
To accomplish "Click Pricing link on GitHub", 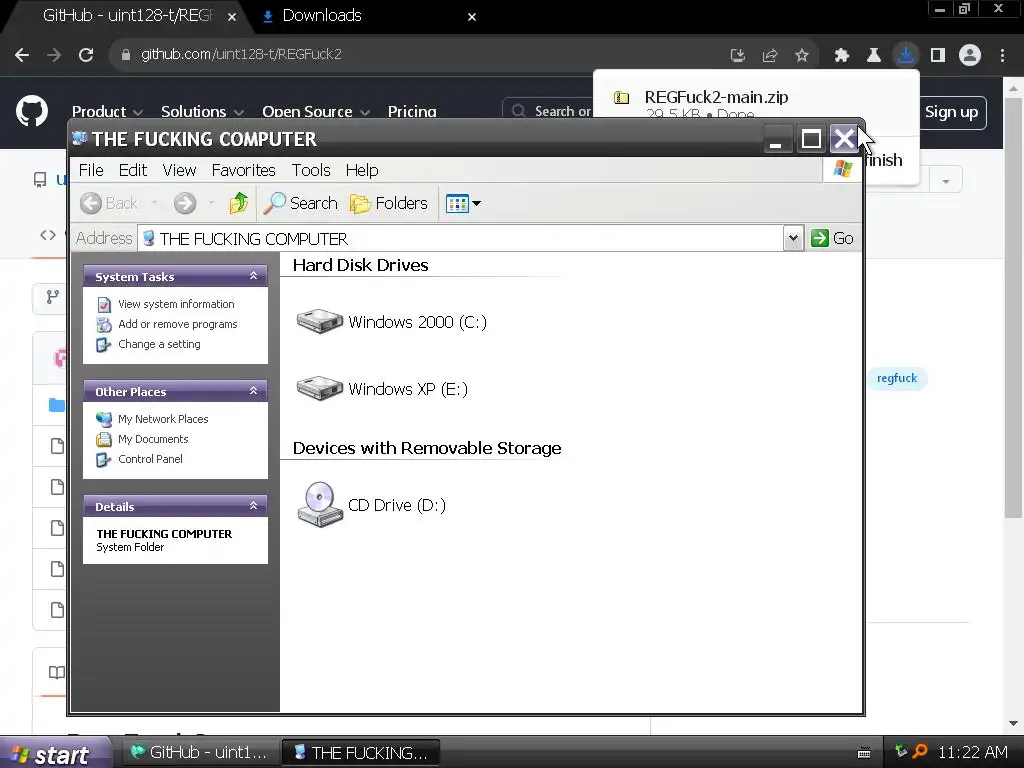I will [412, 112].
